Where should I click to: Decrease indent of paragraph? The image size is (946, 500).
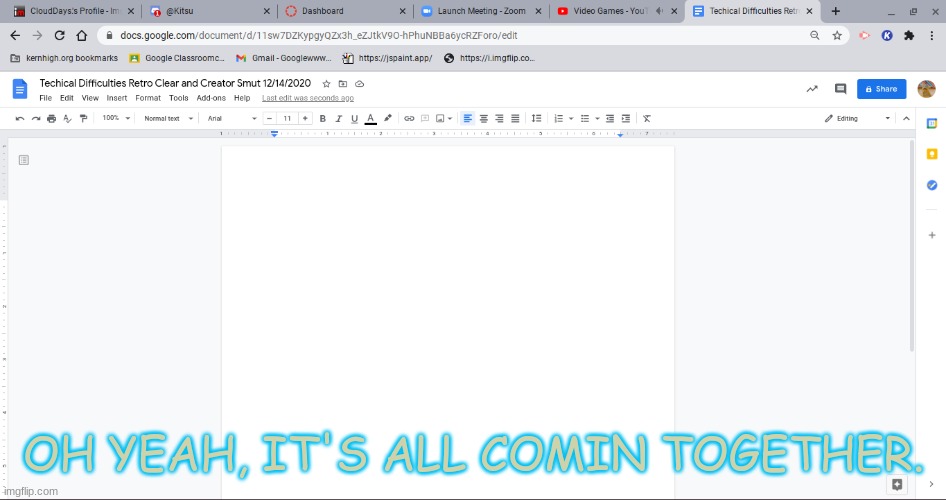pyautogui.click(x=610, y=118)
